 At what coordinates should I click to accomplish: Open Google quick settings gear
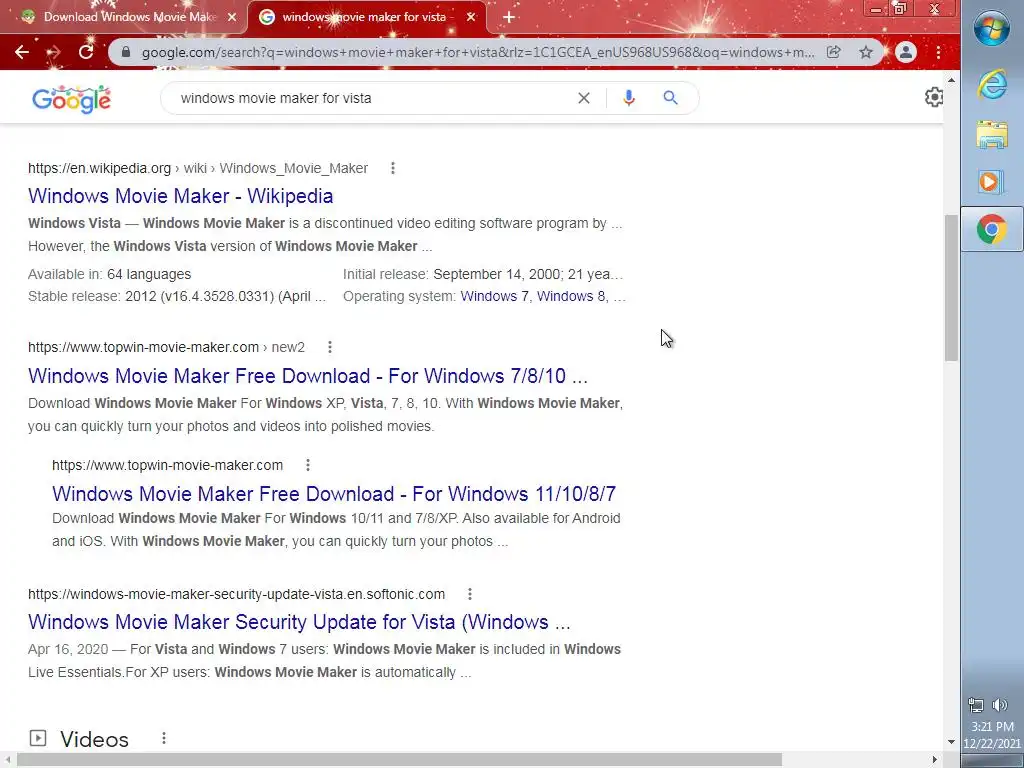point(934,97)
